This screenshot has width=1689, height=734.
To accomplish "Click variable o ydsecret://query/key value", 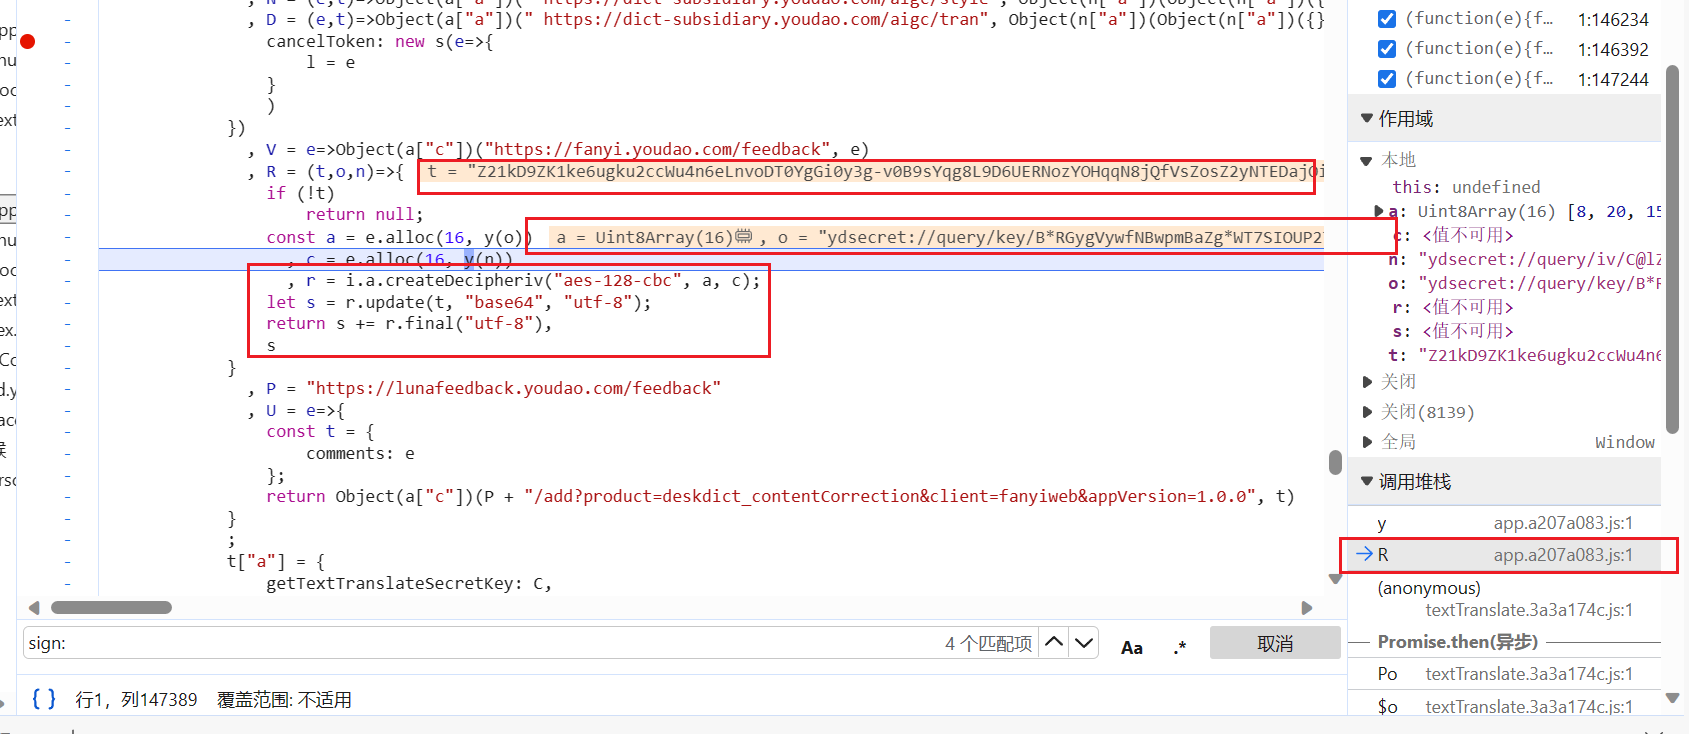I will coord(1539,283).
